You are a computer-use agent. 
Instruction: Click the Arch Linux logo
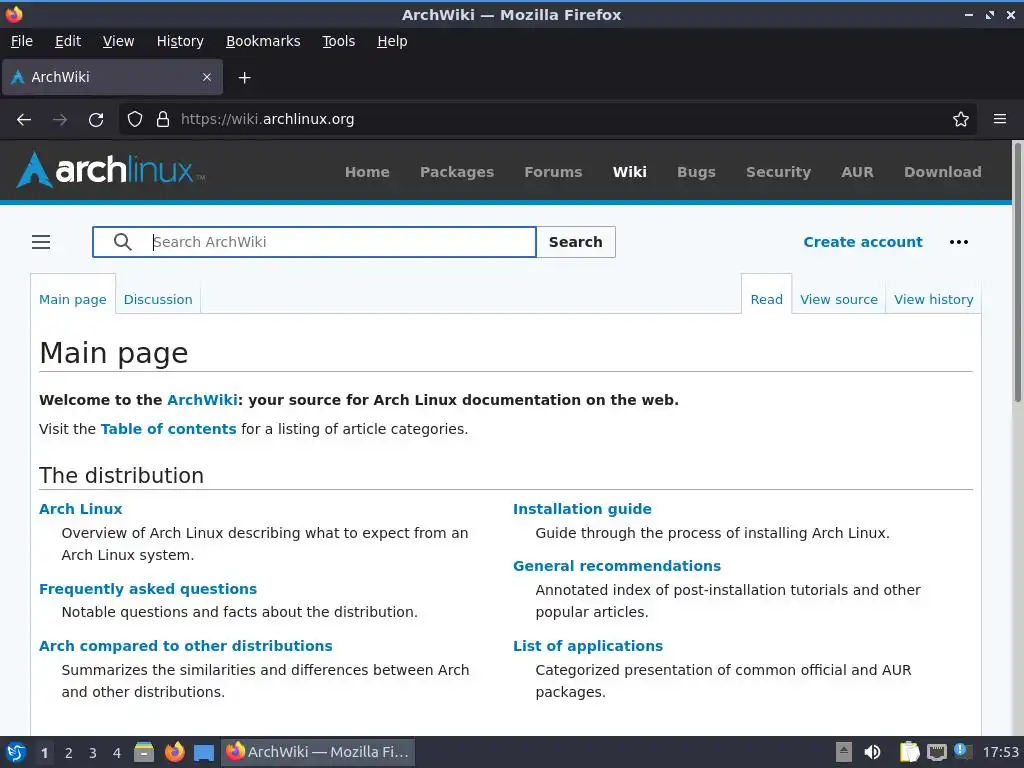[x=110, y=170]
